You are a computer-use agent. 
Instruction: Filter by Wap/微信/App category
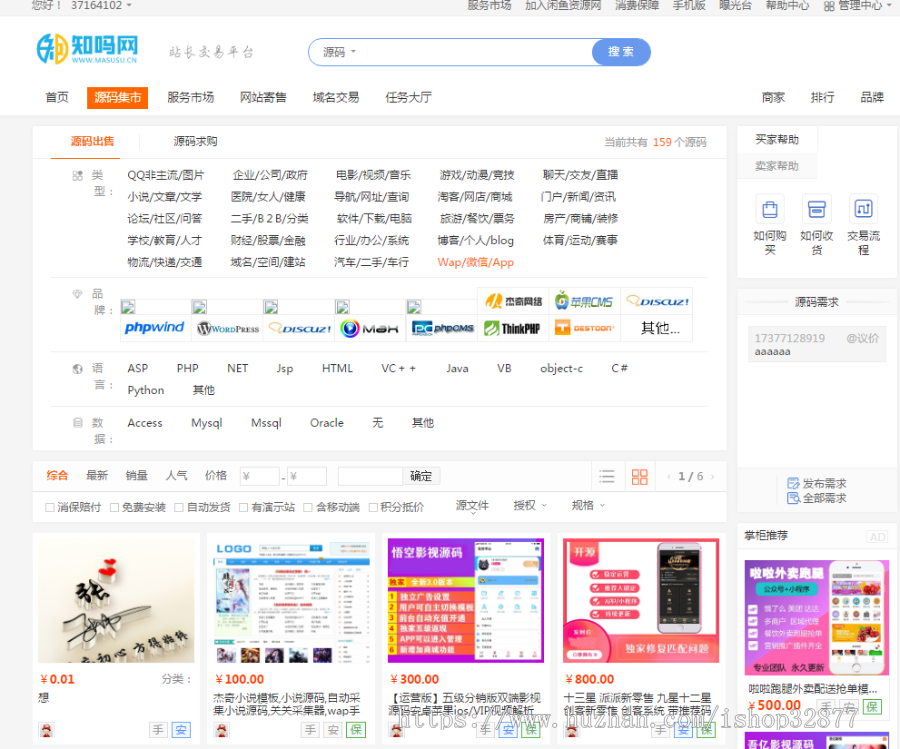point(475,262)
